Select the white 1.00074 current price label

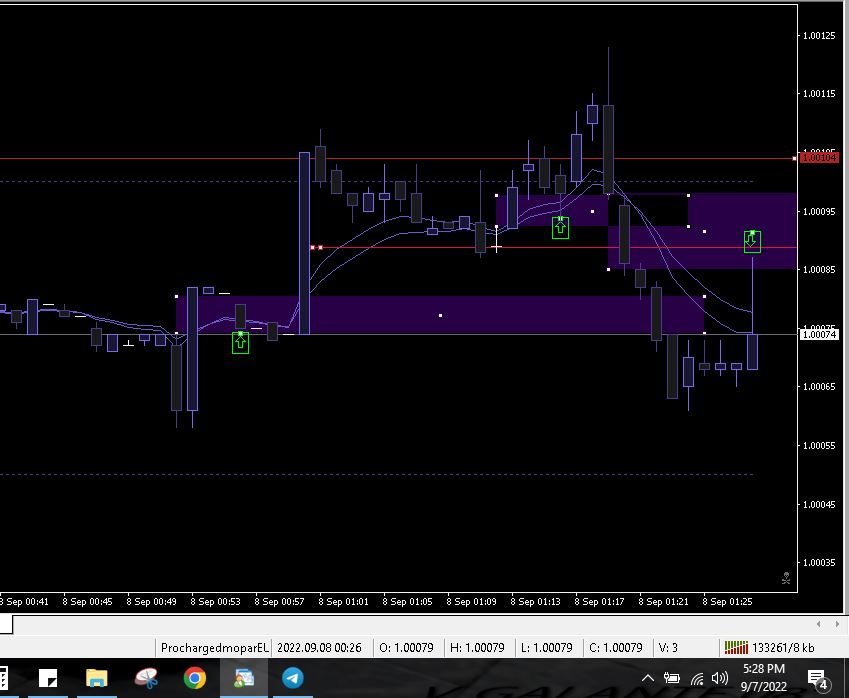pos(820,335)
